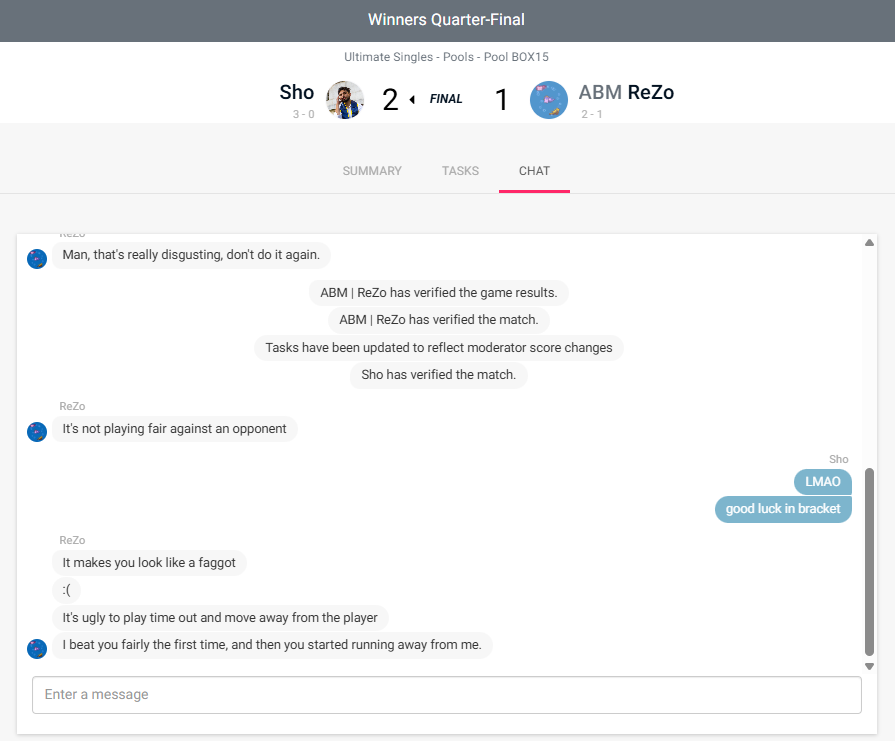
Task: Click Sho's score of 2
Action: (390, 100)
